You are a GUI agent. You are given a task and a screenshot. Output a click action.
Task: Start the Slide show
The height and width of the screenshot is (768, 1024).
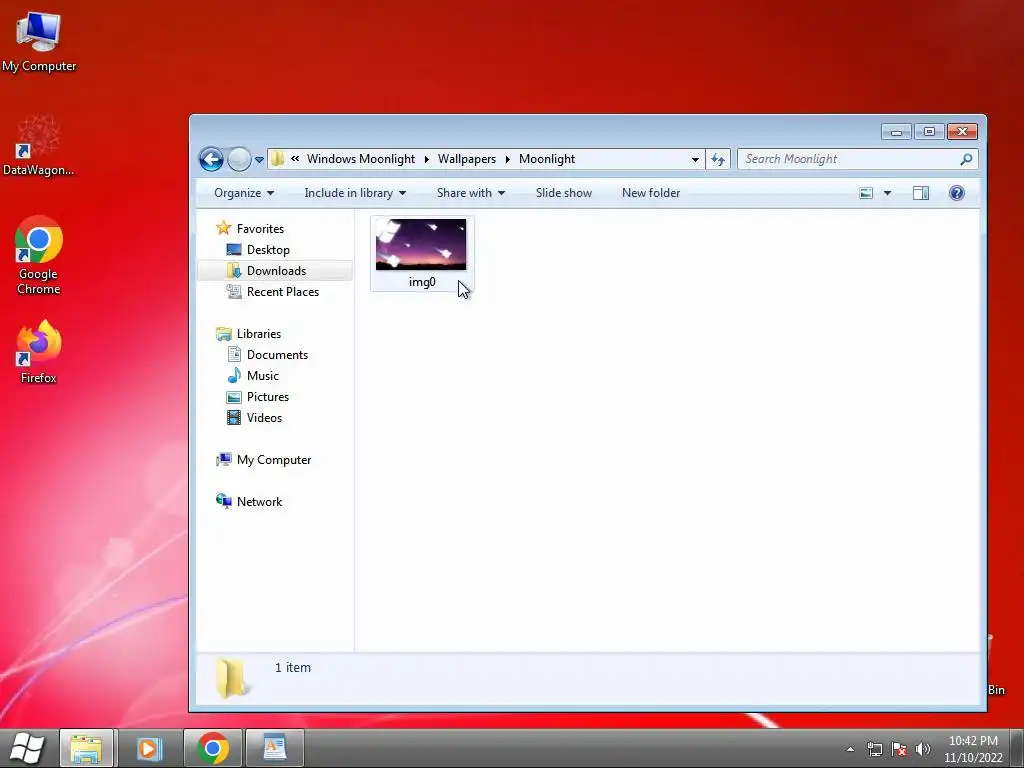pos(564,193)
